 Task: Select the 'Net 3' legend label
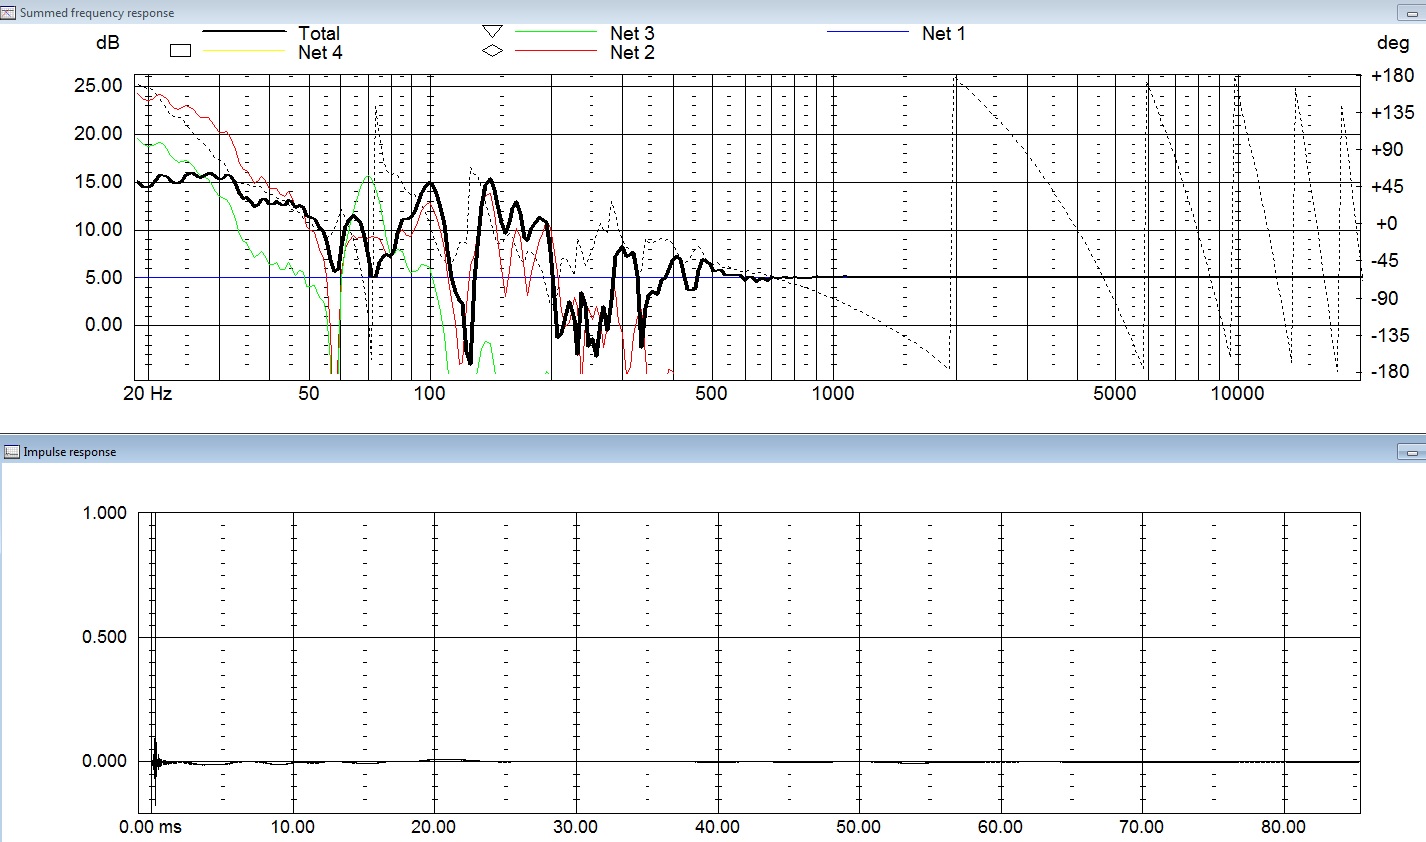(x=632, y=33)
